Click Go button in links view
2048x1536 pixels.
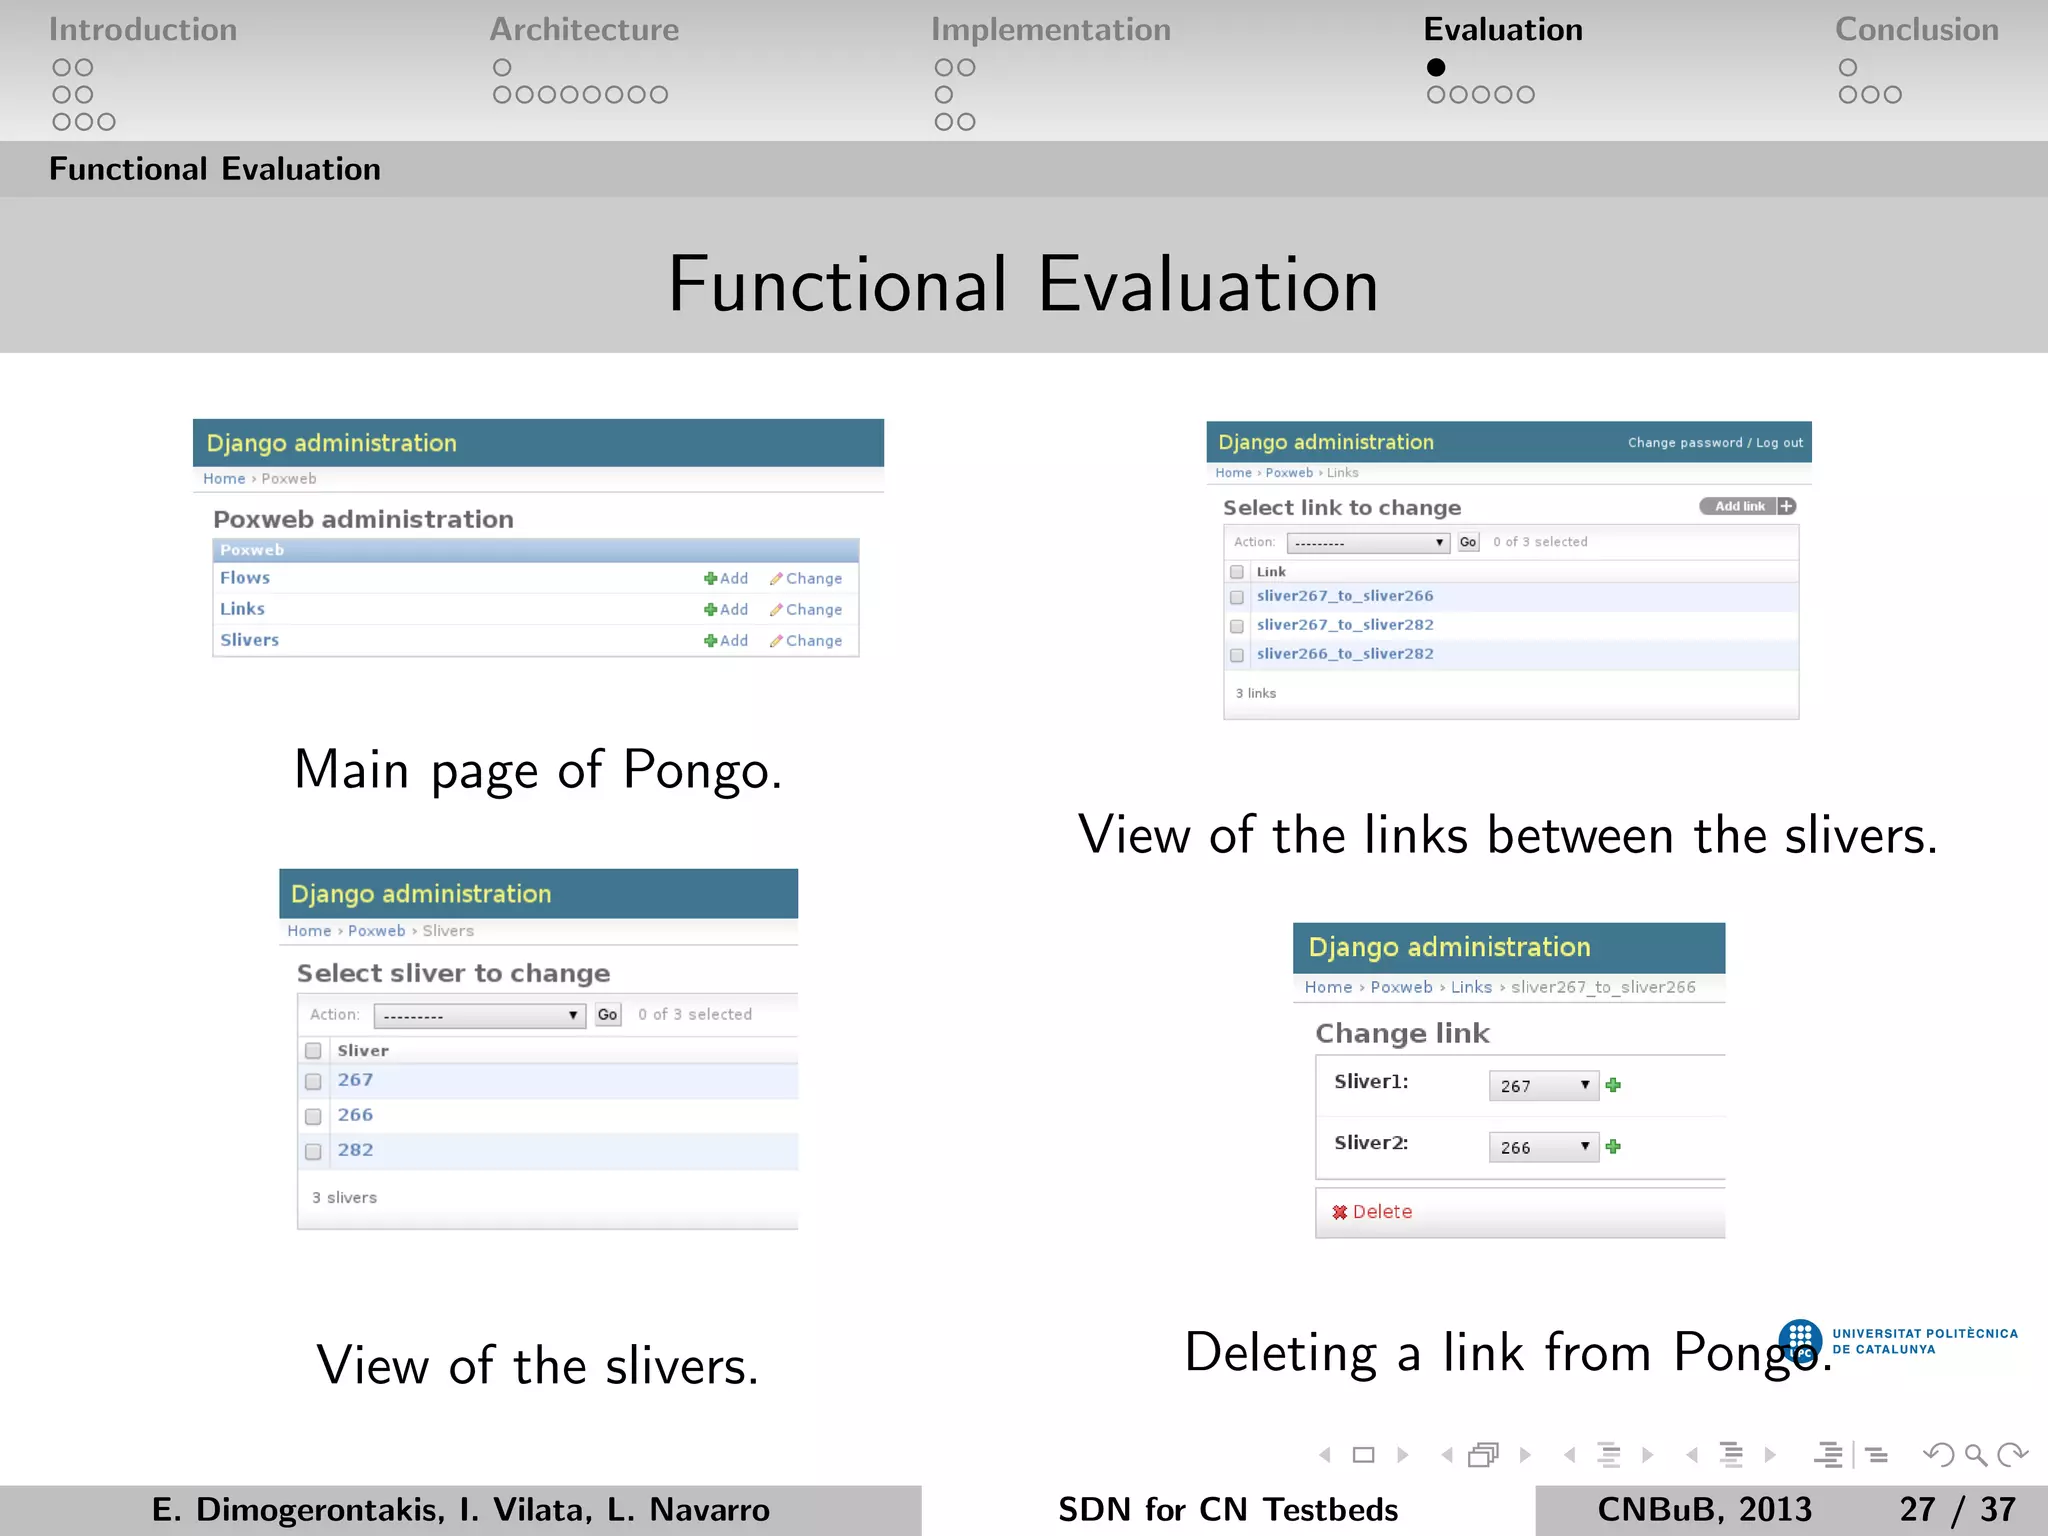click(1468, 542)
